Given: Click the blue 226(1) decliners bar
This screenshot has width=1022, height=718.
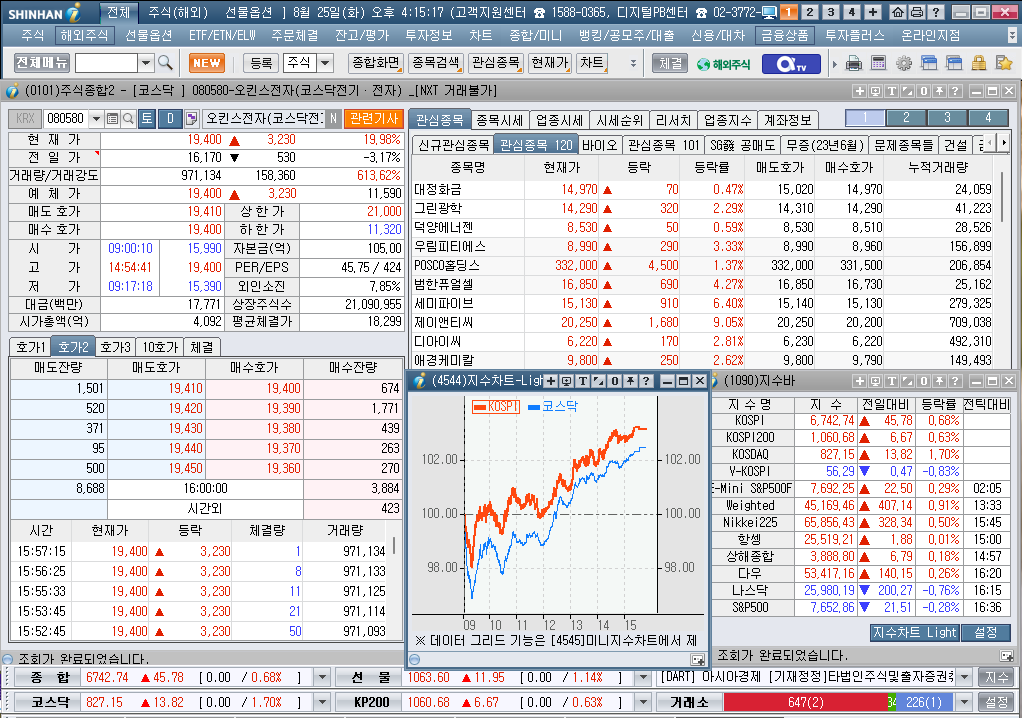Looking at the screenshot, I should pos(924,702).
